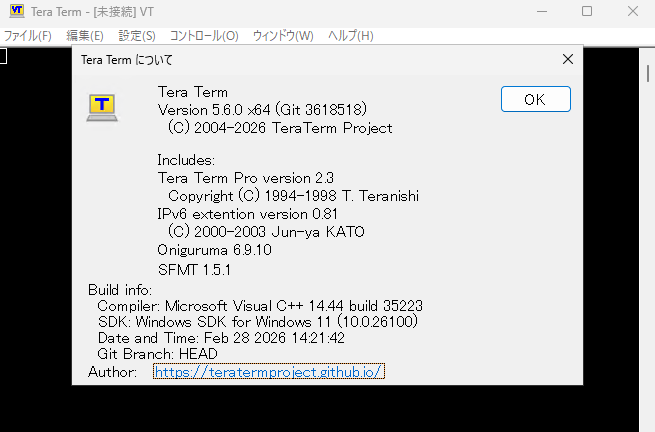Viewport: 655px width, 432px height.
Task: Click the Version 5.6.0 x64 text line
Action: (266, 110)
